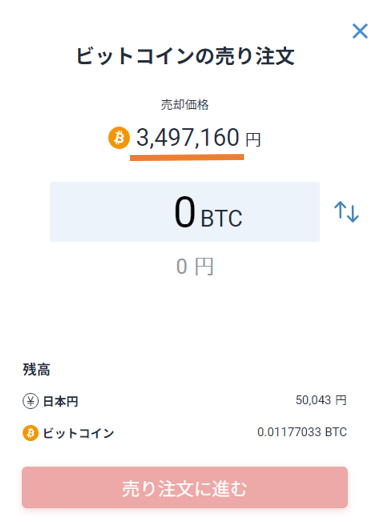Select the 0 円 converted amount text

click(195, 267)
